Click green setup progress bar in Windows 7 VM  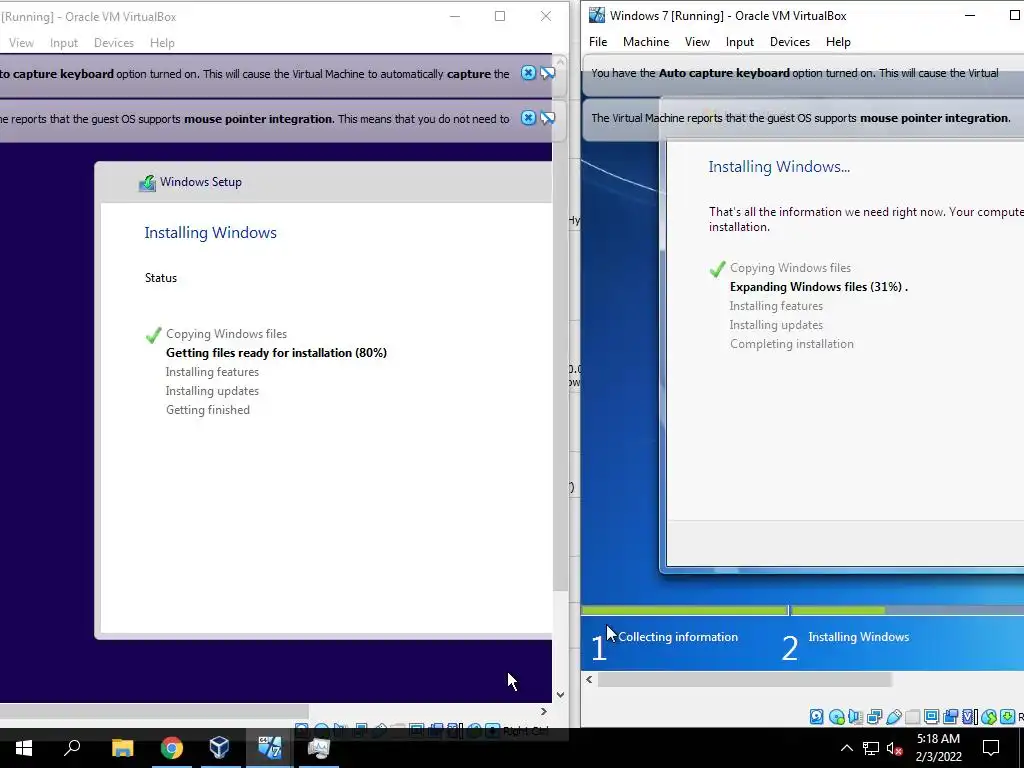tap(733, 611)
